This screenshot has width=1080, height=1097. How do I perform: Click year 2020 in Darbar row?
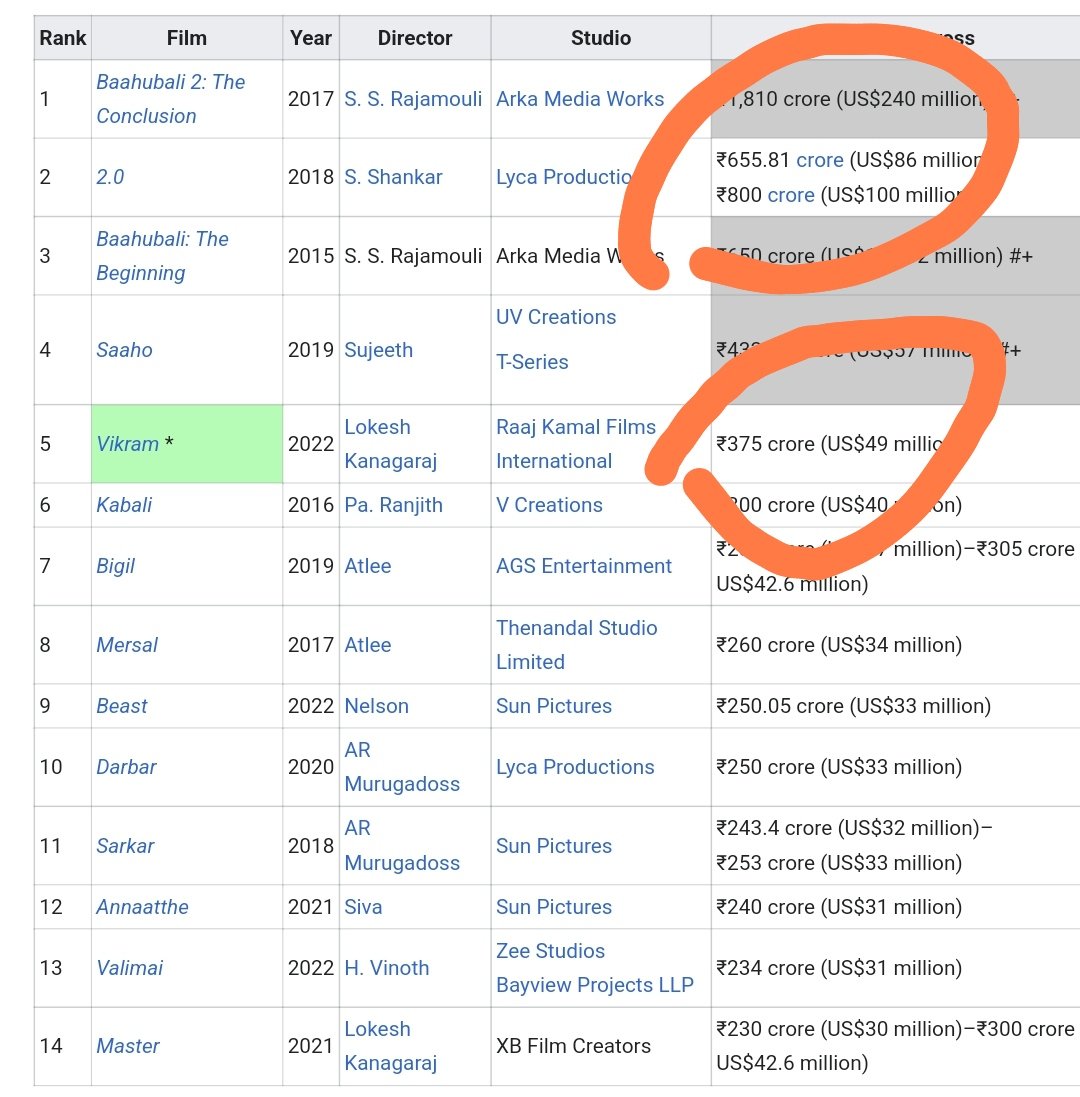pyautogui.click(x=311, y=767)
